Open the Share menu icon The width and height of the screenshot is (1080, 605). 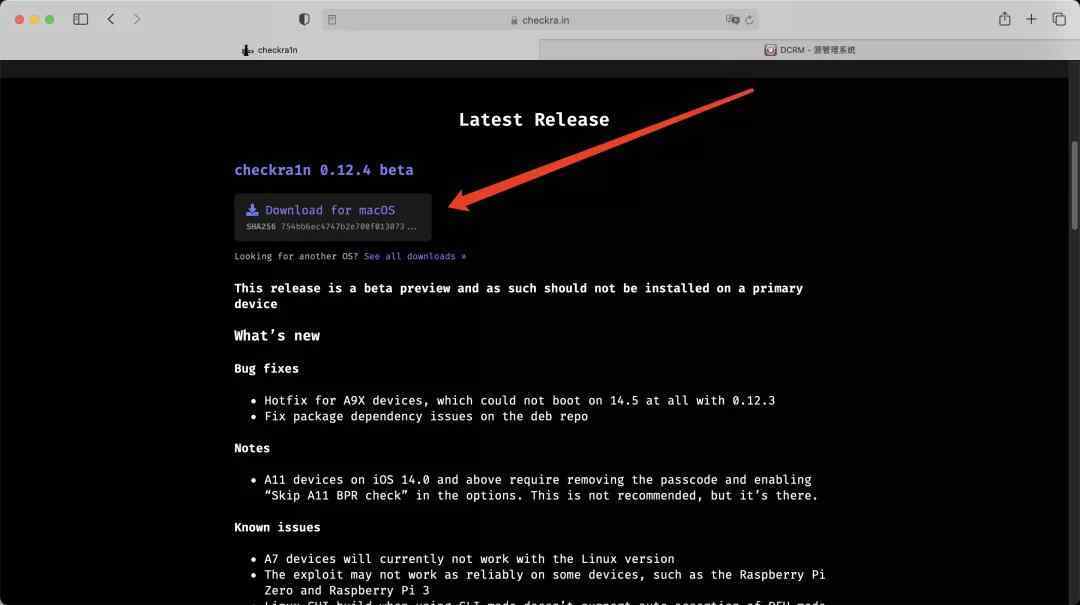pyautogui.click(x=1004, y=19)
